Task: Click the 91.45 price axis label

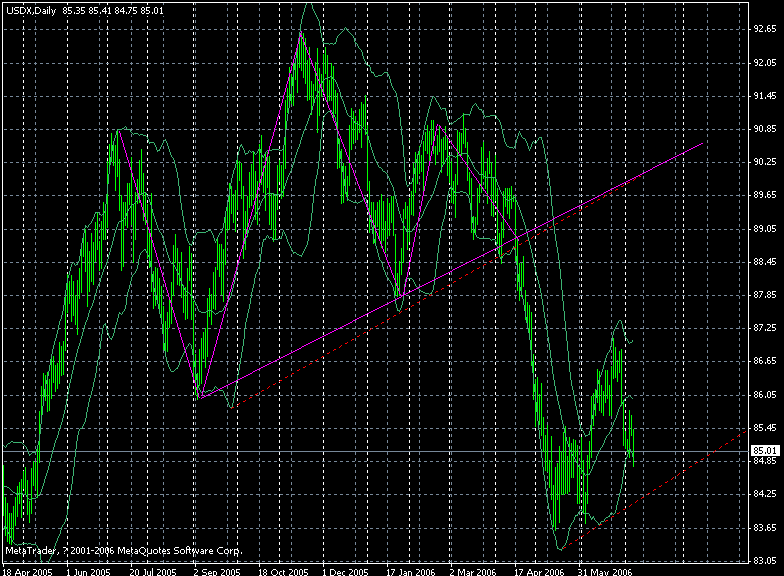Action: click(766, 96)
